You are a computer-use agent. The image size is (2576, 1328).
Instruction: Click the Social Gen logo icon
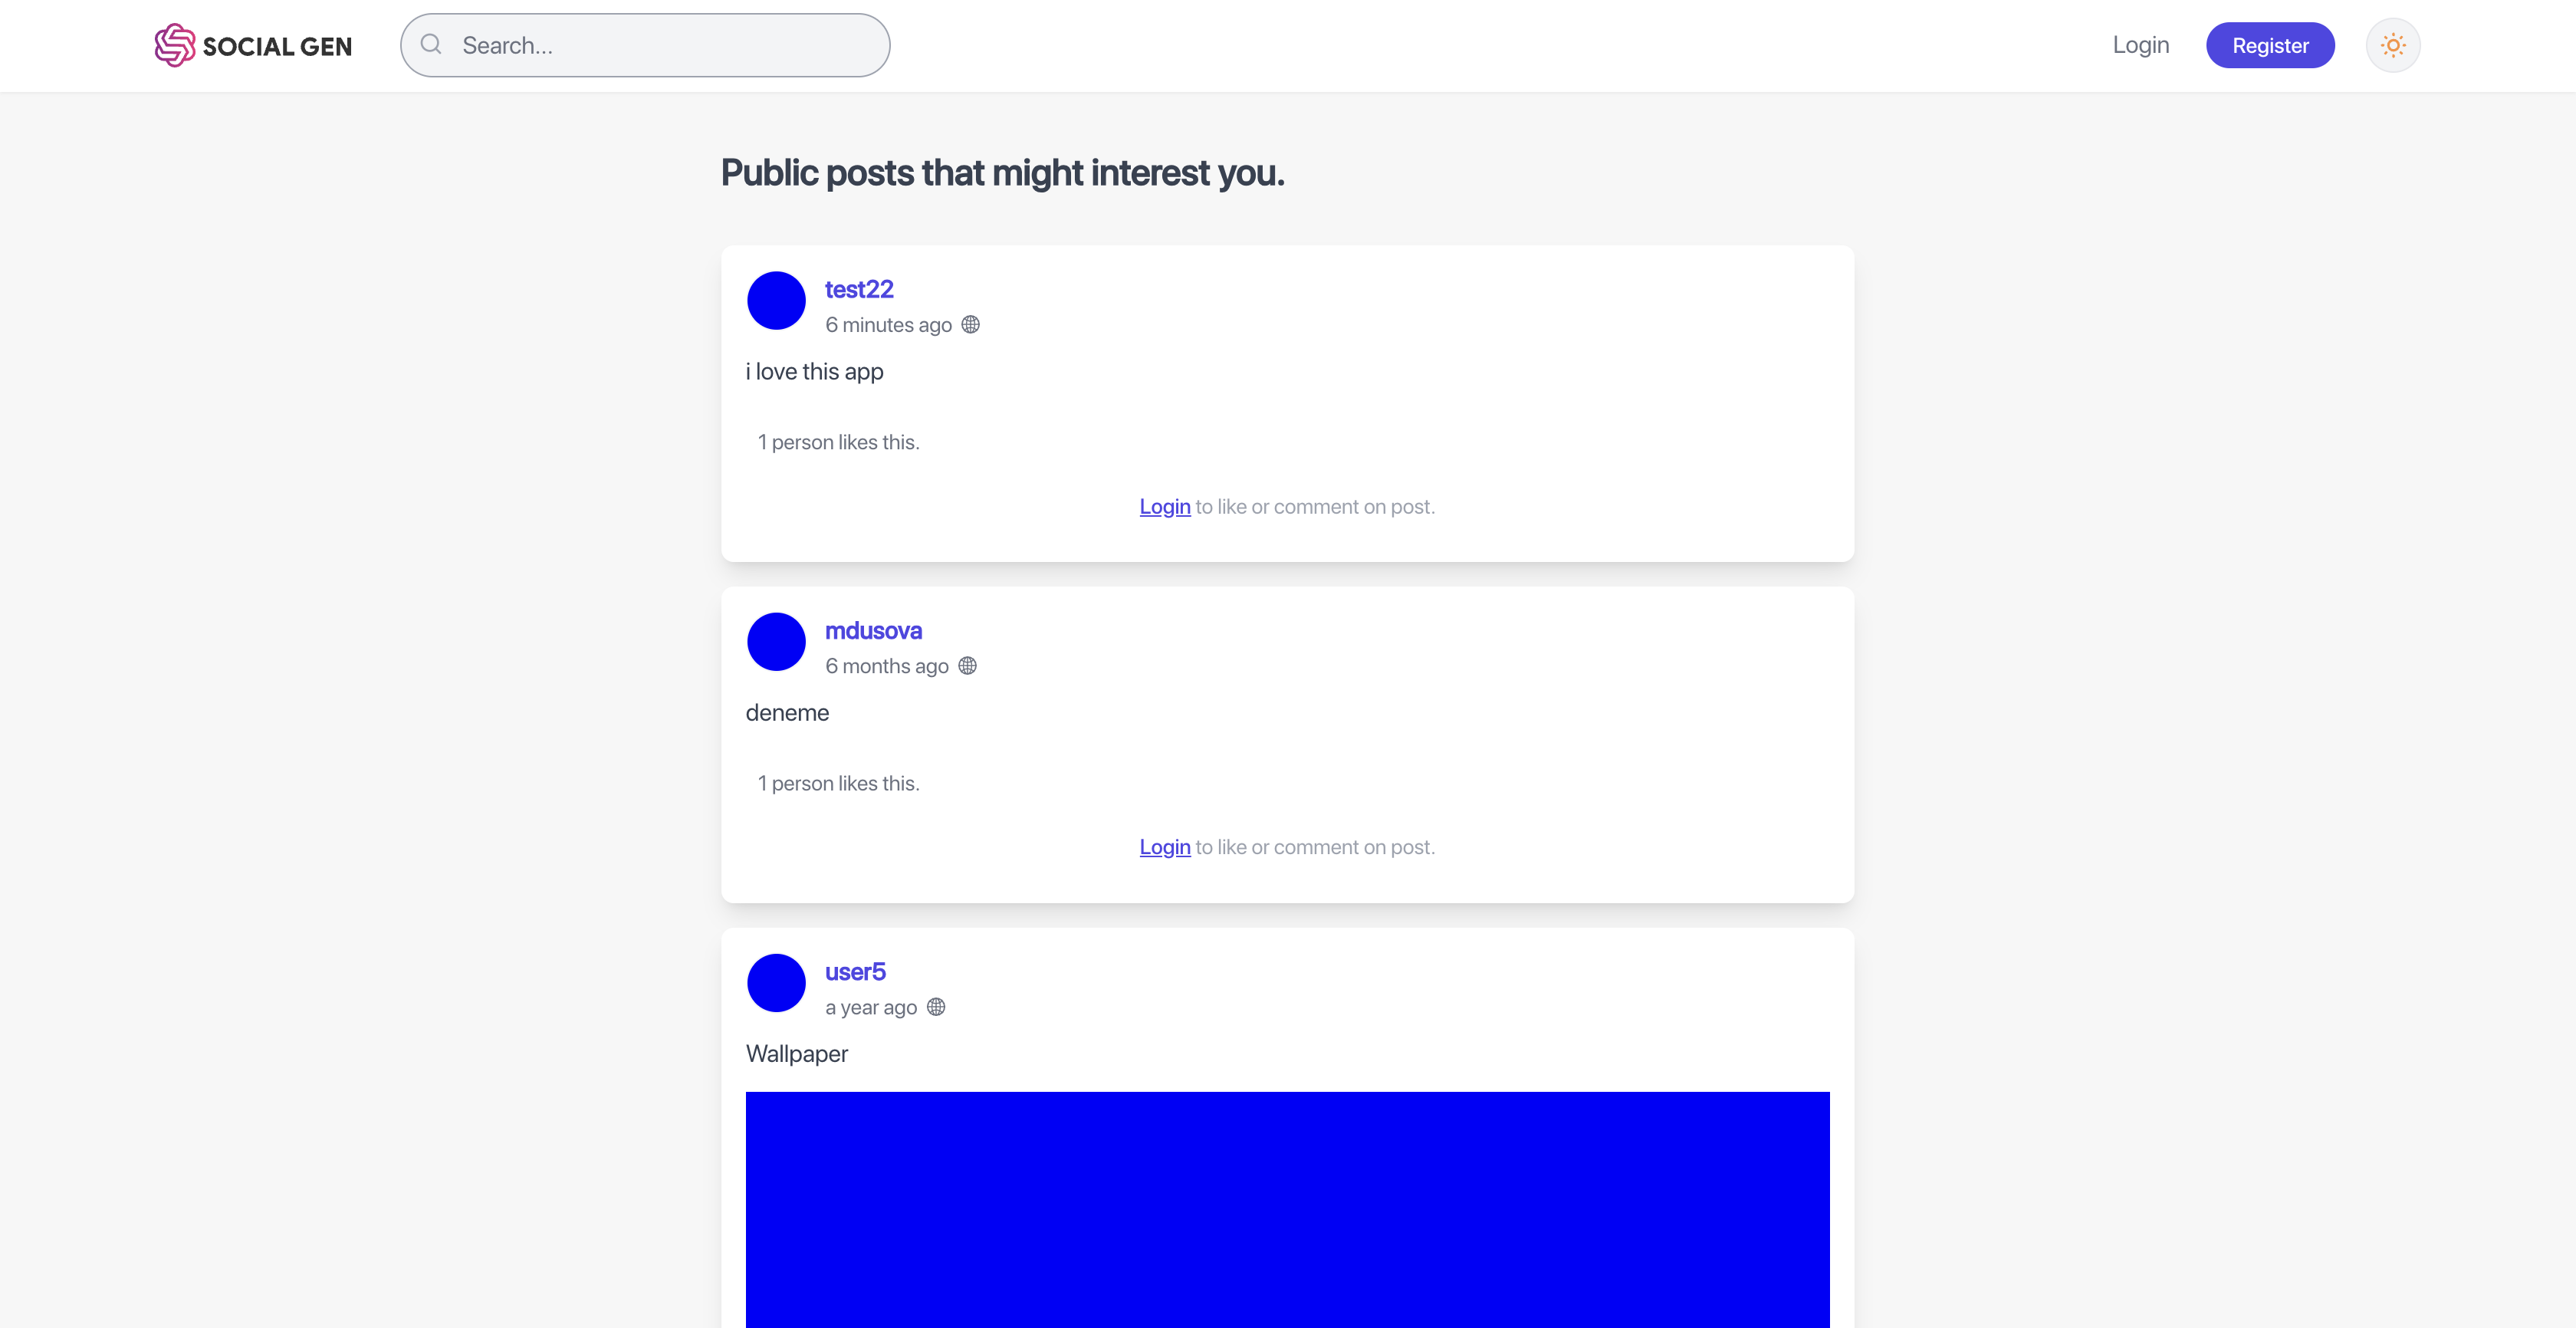[x=175, y=45]
